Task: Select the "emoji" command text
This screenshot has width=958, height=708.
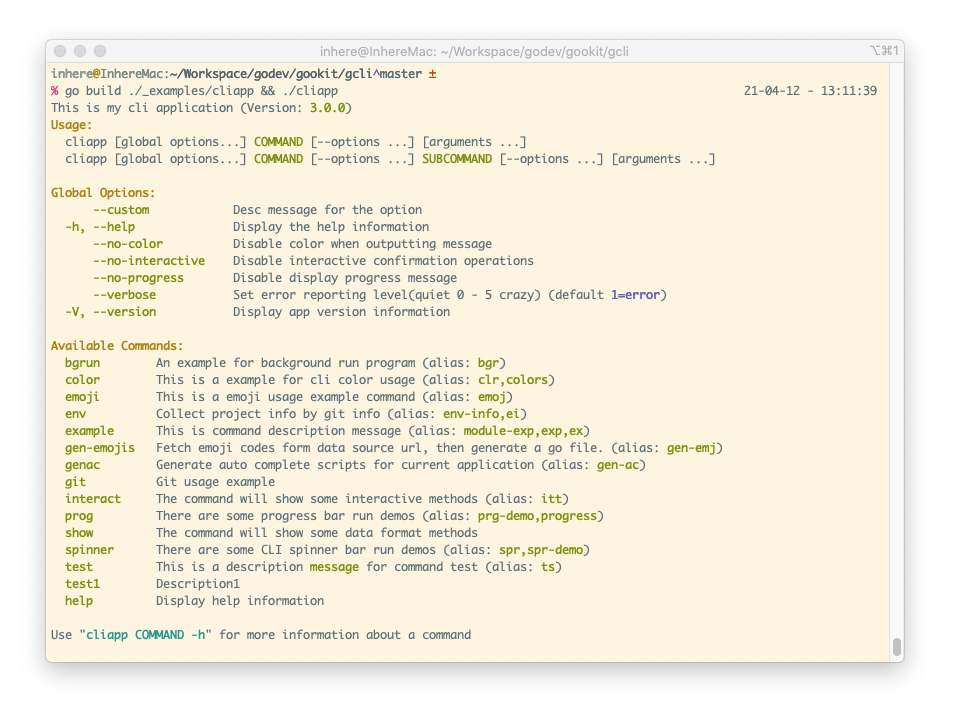Action: click(x=81, y=396)
